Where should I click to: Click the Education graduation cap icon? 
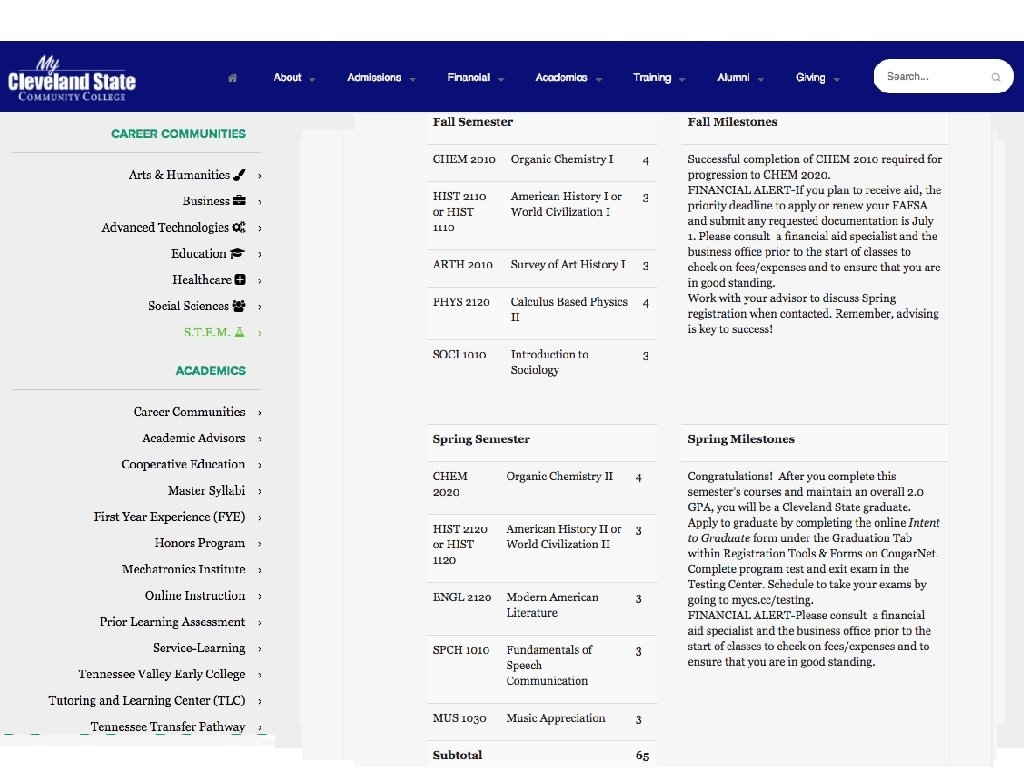237,253
